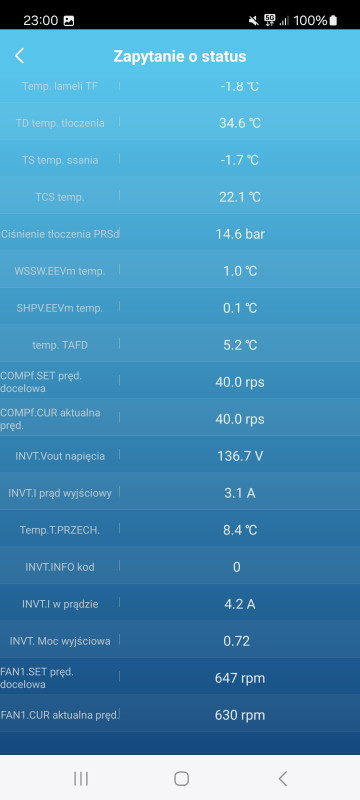360x800 pixels.
Task: Select the 'COMPf.SET pręd. docelowa' label
Action: [42, 382]
